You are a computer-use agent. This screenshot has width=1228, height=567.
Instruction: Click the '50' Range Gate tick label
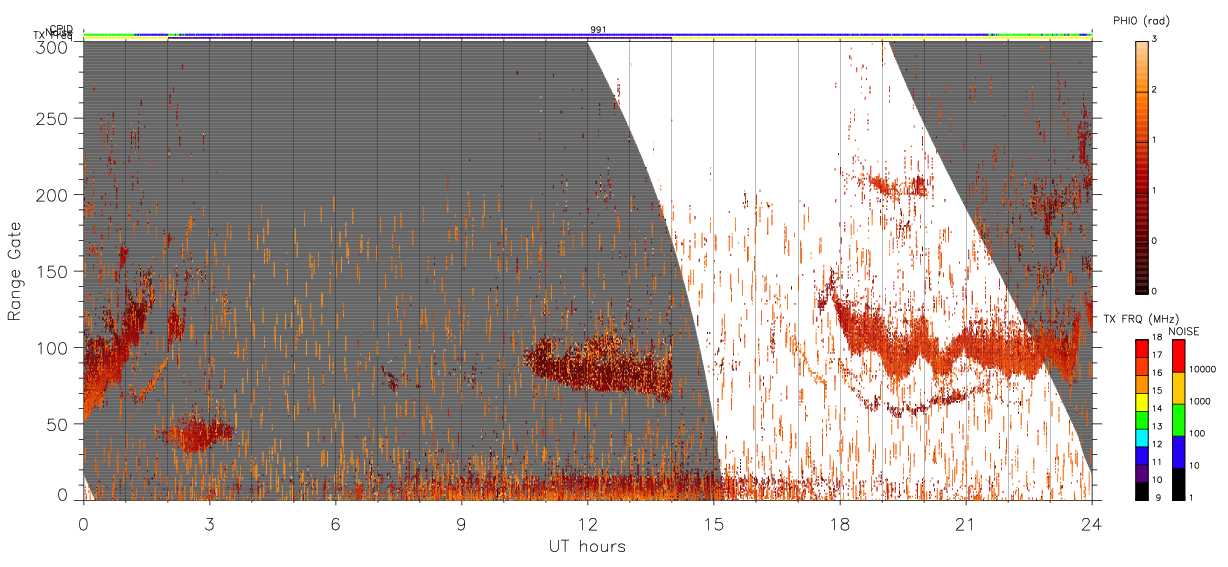coord(58,424)
